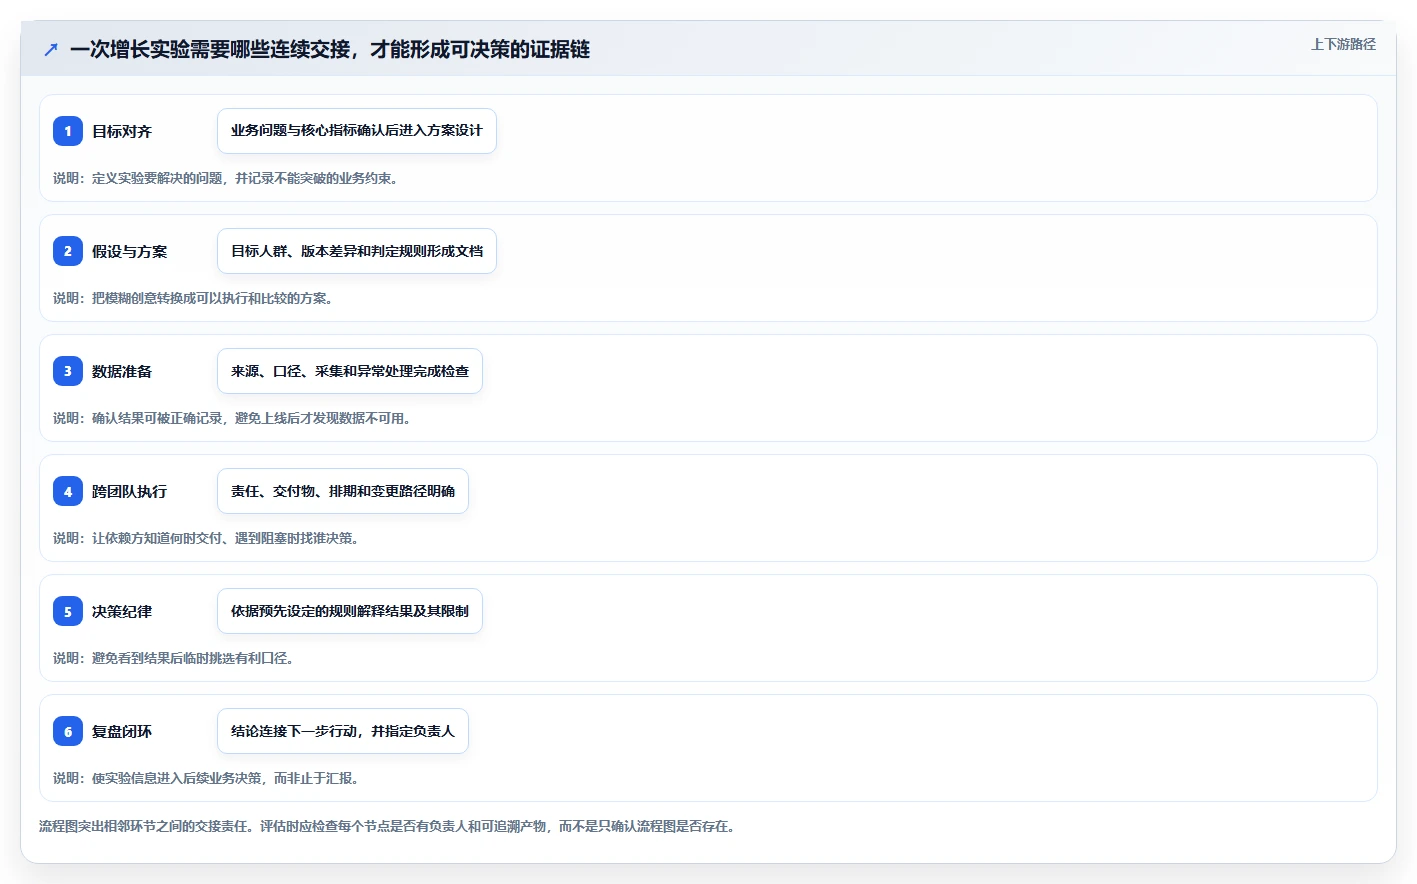Select the step number 5 badge
Screen dimensions: 1417x884
(68, 611)
